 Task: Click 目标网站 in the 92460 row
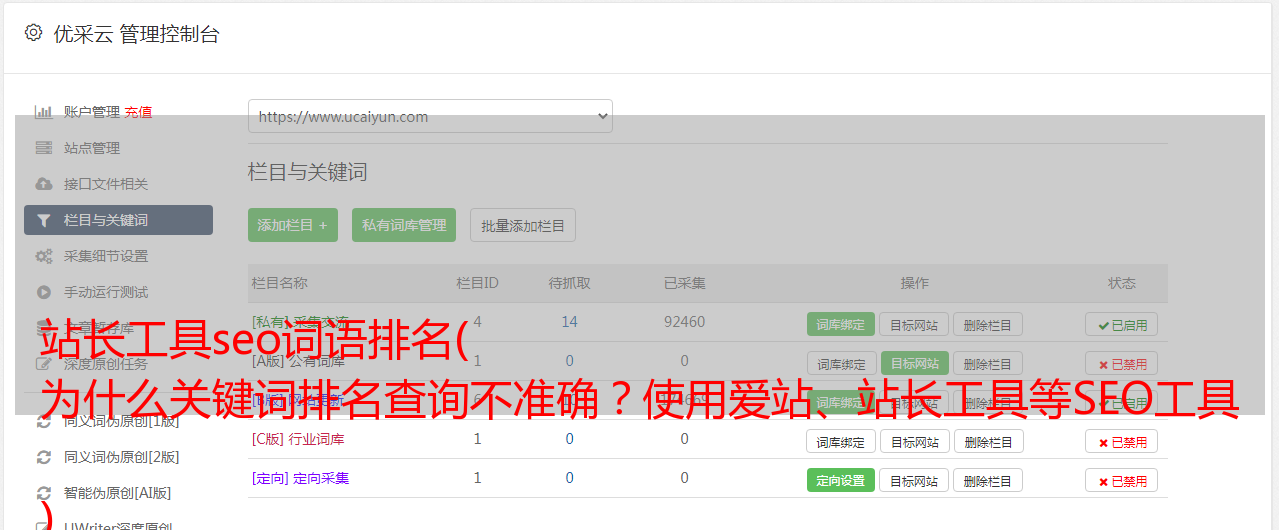(915, 324)
